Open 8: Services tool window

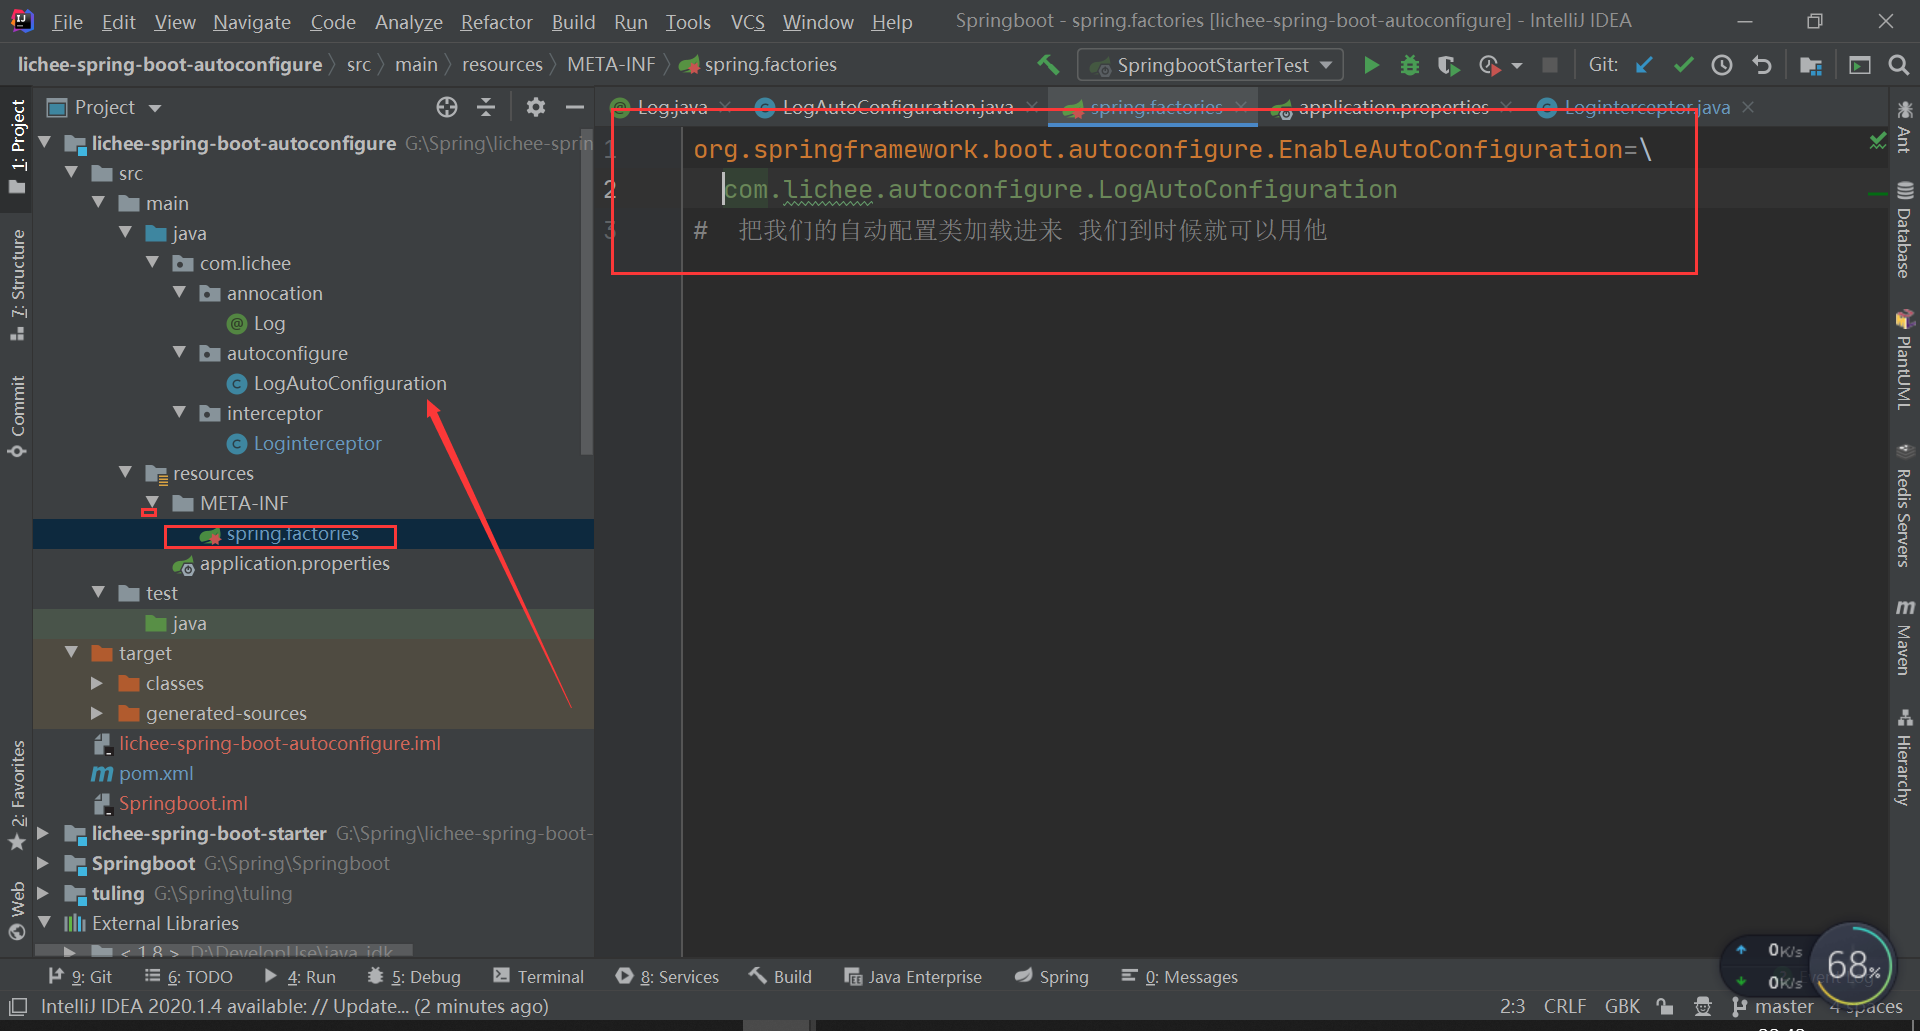pos(668,977)
